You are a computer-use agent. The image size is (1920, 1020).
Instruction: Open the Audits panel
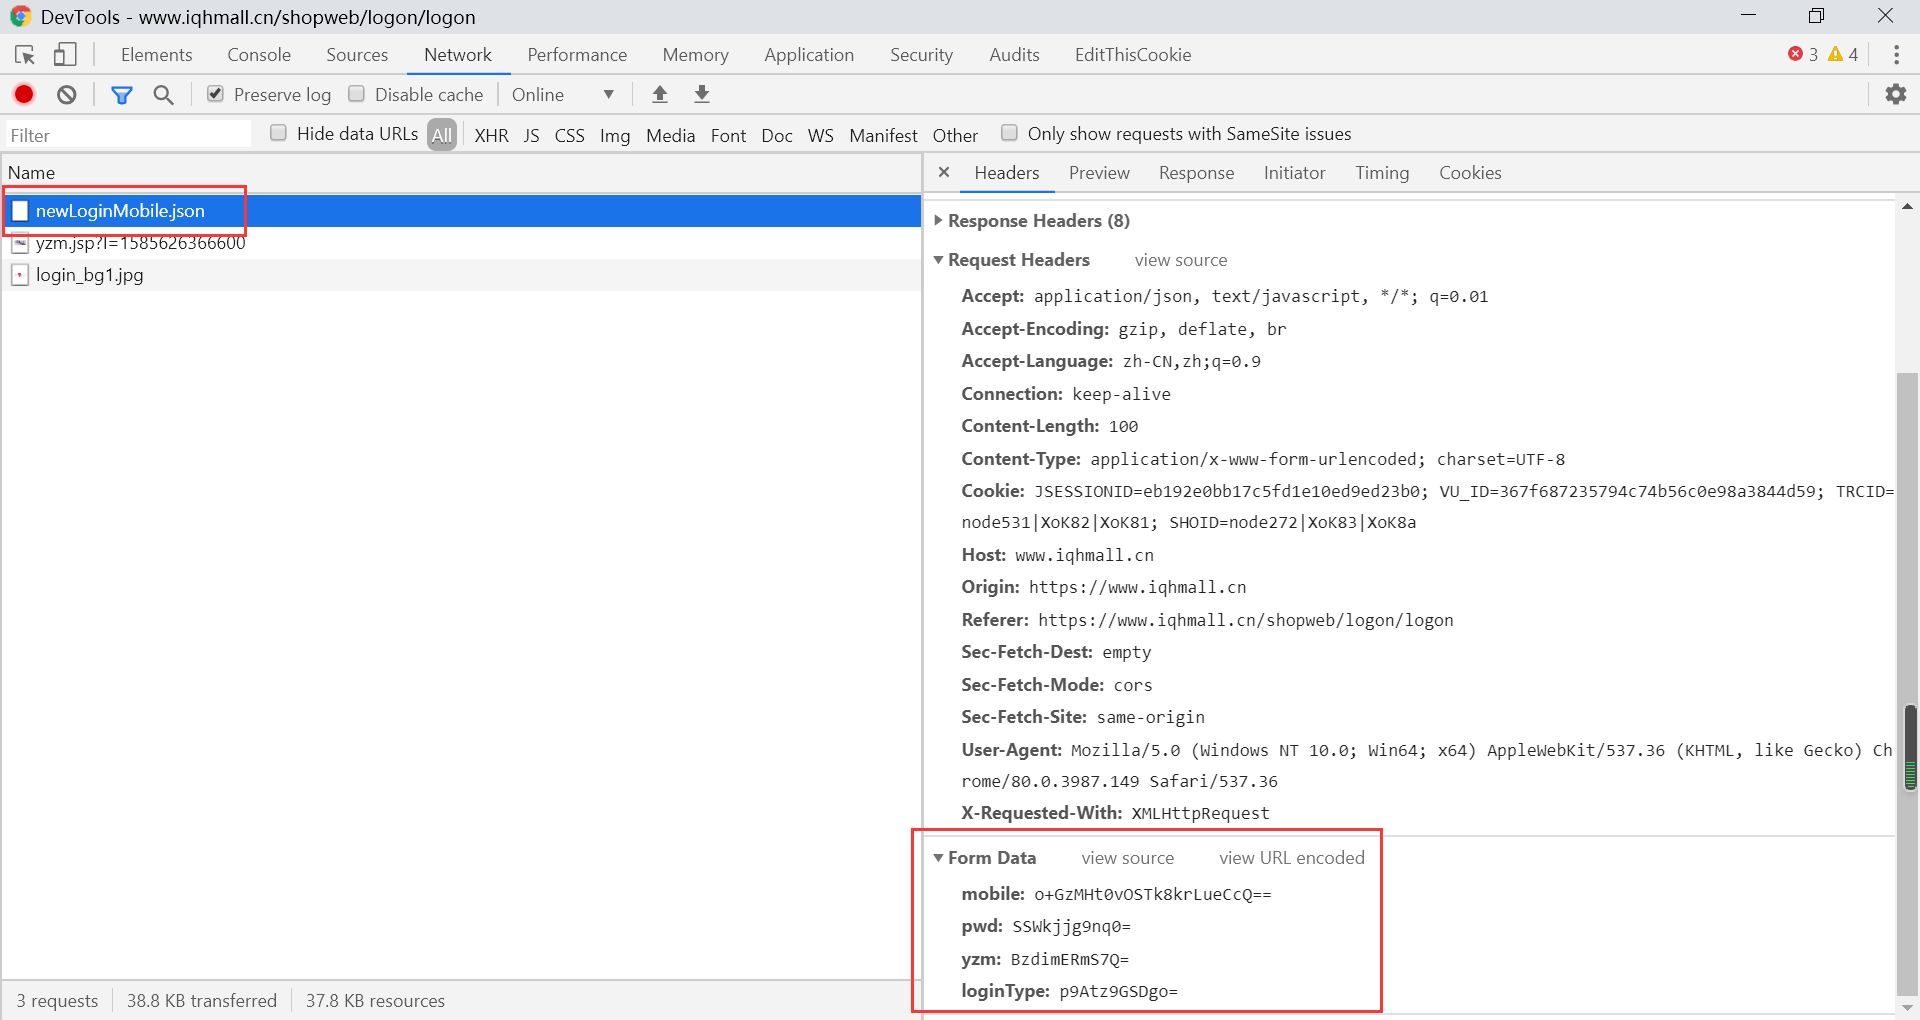pos(1014,55)
